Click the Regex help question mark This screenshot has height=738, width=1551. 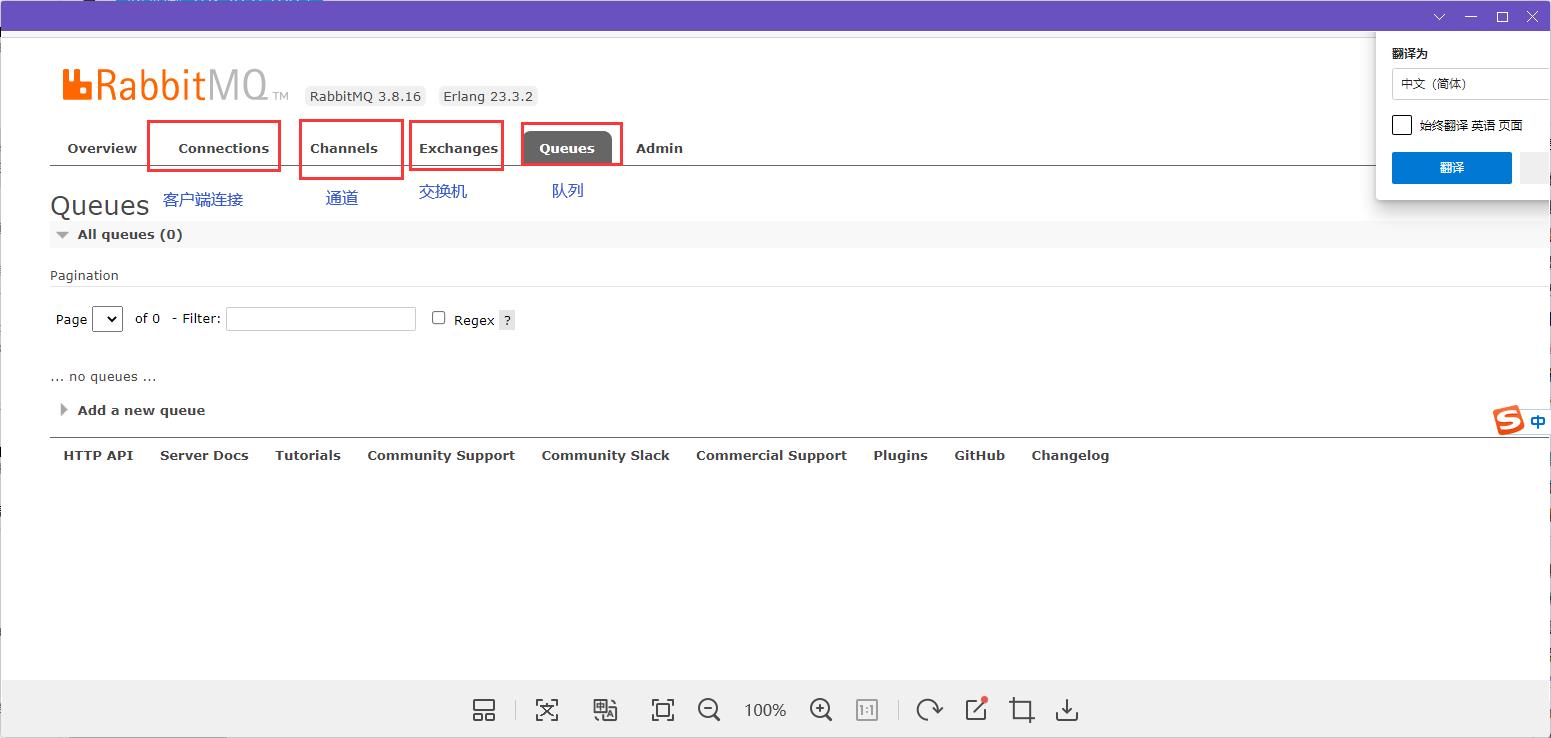point(507,320)
